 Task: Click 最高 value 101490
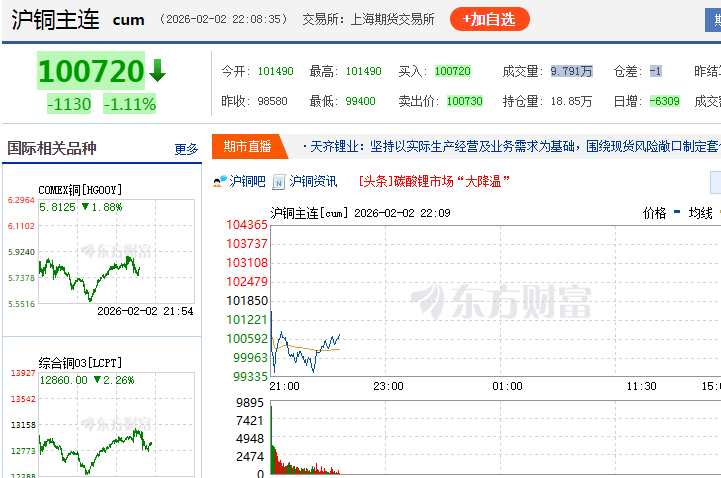364,71
